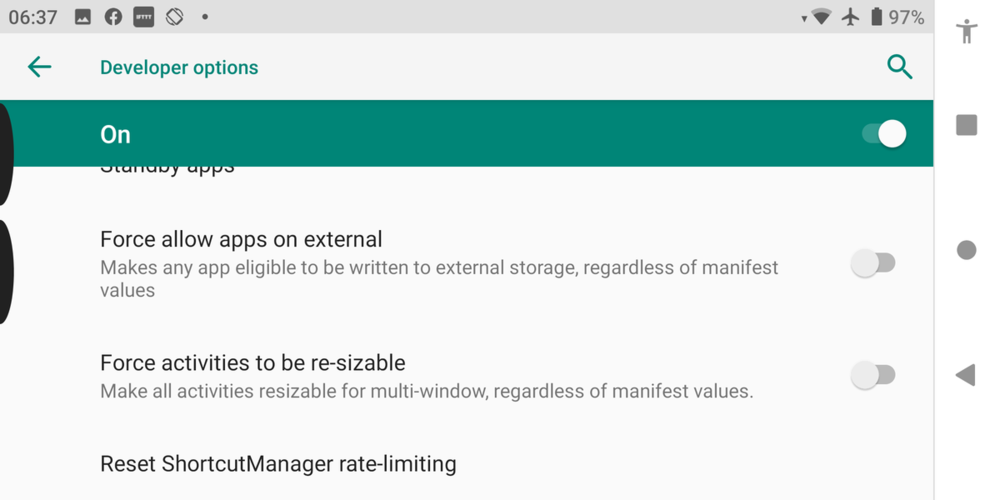Tap the Developer options page title
The height and width of the screenshot is (500, 1000).
[x=179, y=68]
